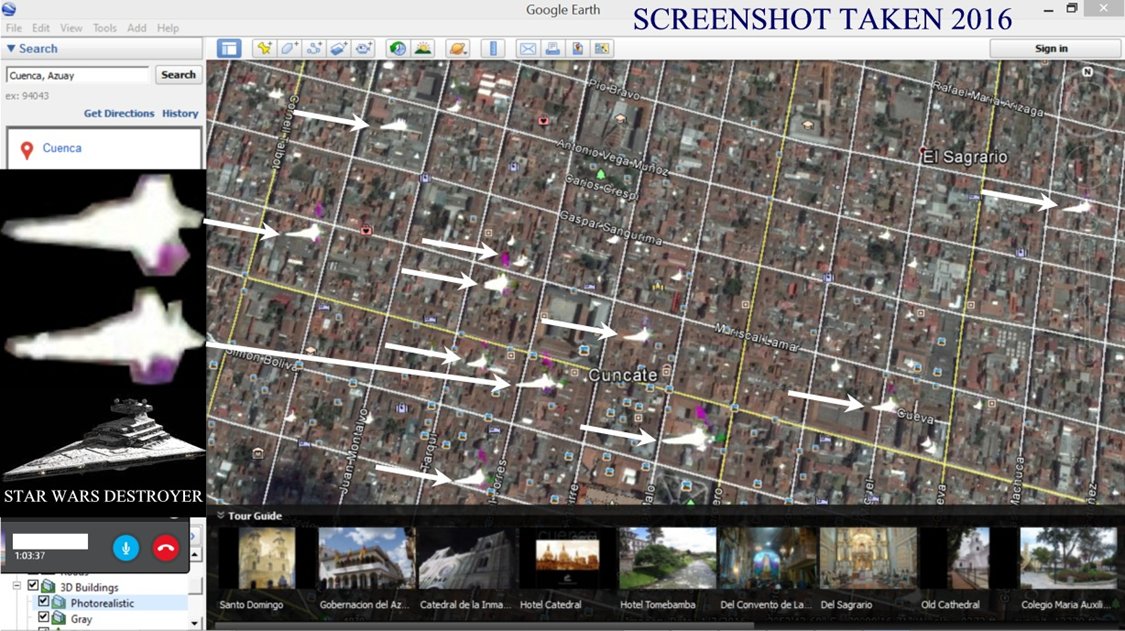The height and width of the screenshot is (631, 1125).
Task: Toggle the sunlight icon in toolbar
Action: [423, 48]
